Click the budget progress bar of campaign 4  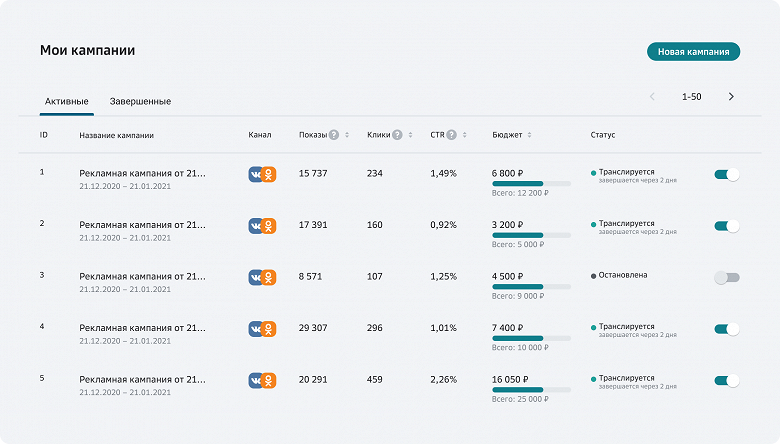click(x=531, y=338)
